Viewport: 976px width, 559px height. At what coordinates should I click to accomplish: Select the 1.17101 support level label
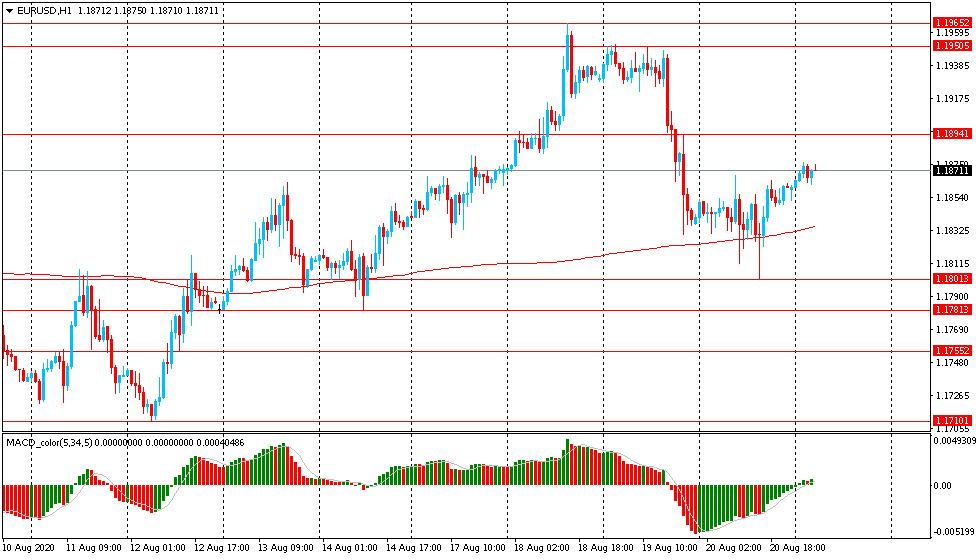point(952,421)
